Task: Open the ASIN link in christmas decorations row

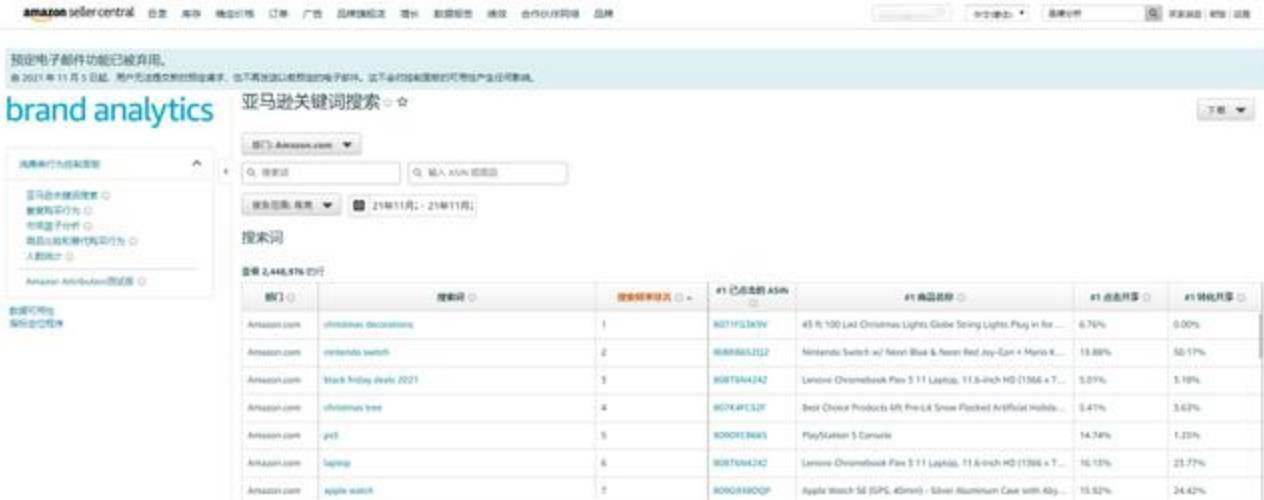Action: point(740,325)
